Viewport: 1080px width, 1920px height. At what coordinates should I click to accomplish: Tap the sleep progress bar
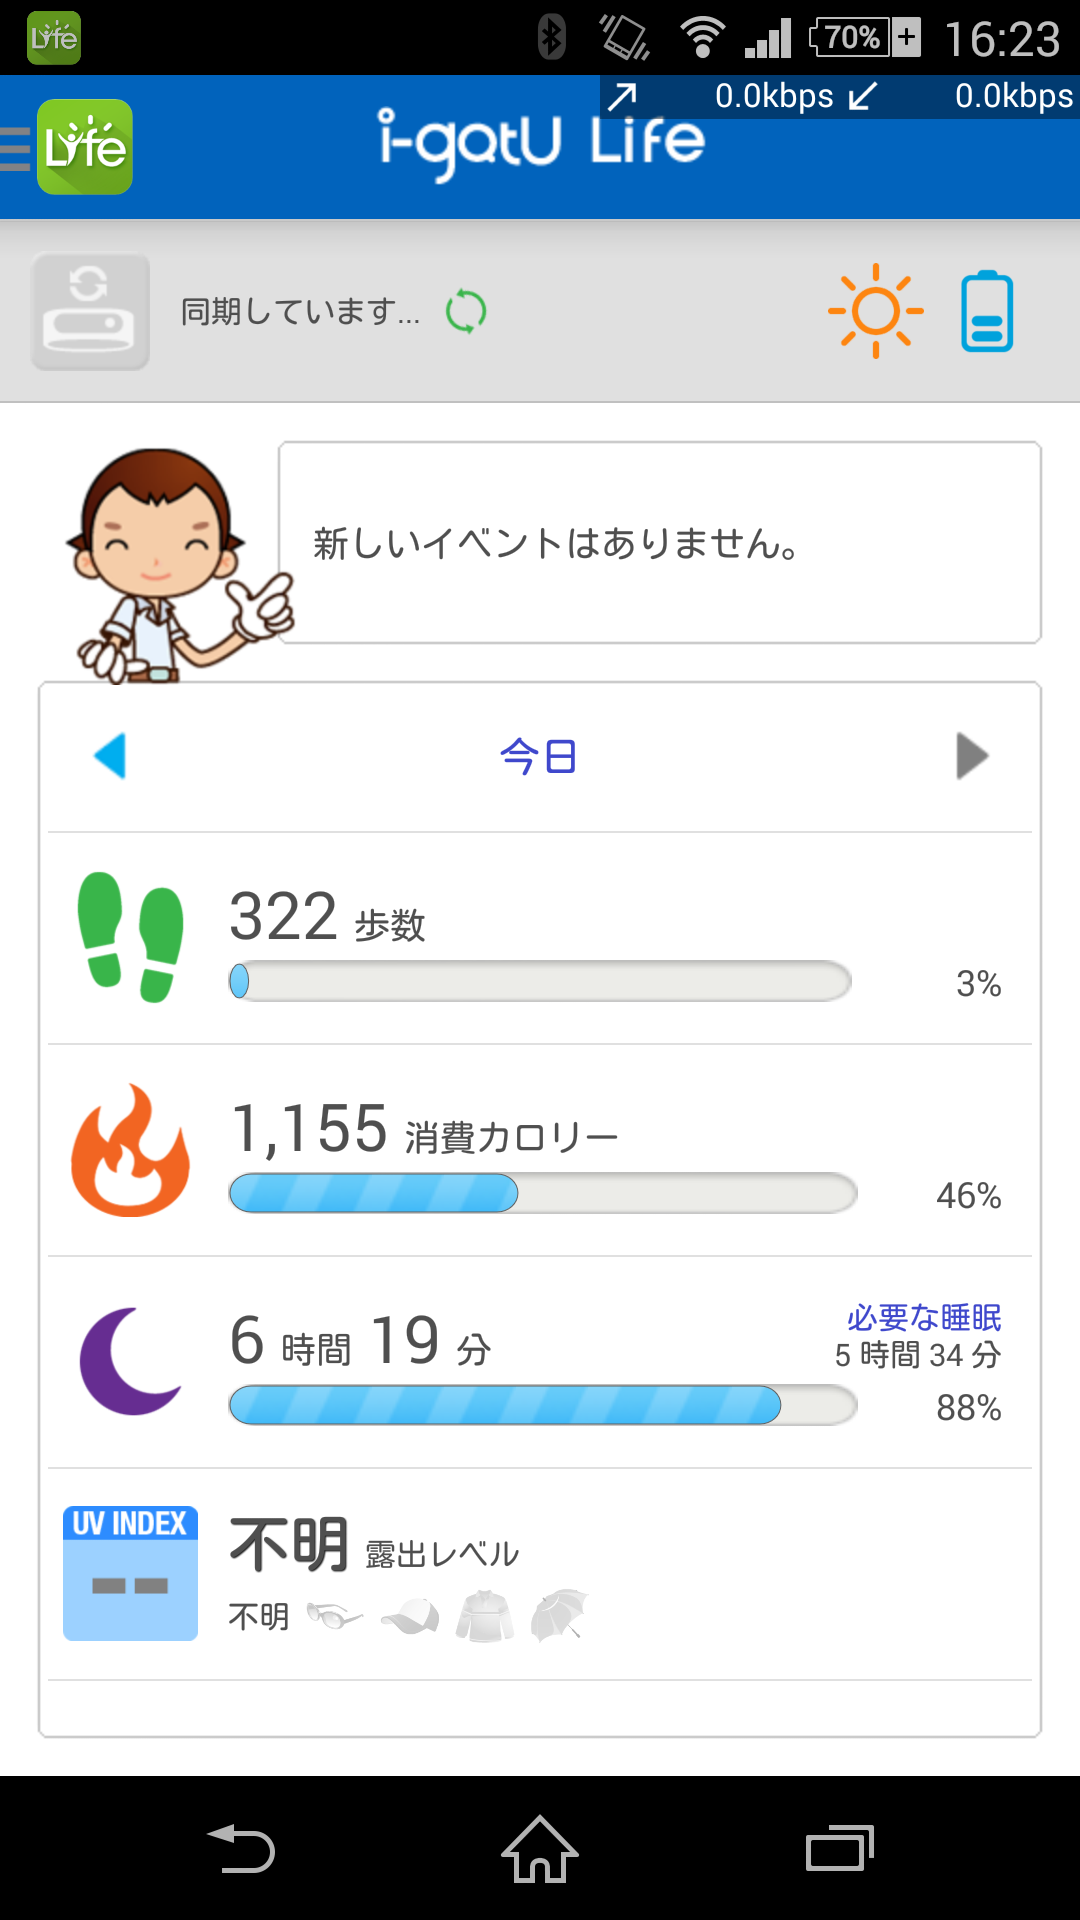pos(543,1405)
